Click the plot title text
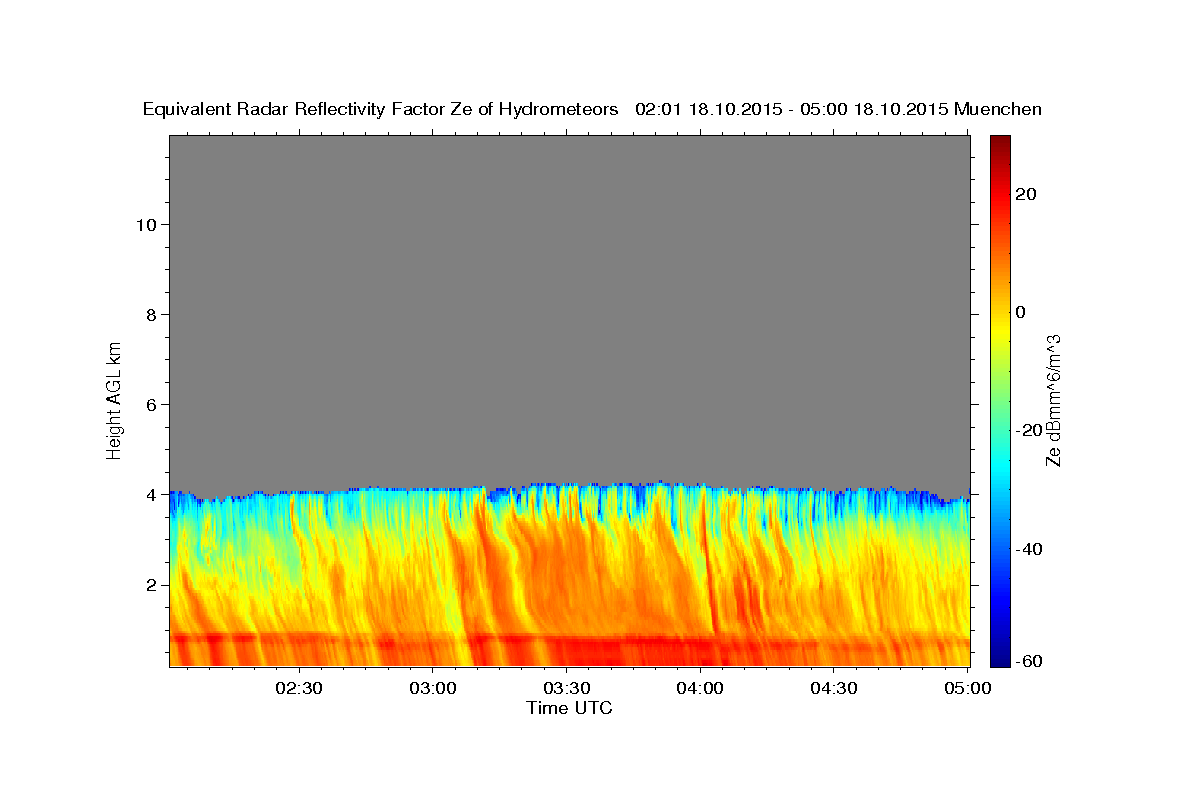Image resolution: width=1200 pixels, height=800 pixels. (x=592, y=109)
